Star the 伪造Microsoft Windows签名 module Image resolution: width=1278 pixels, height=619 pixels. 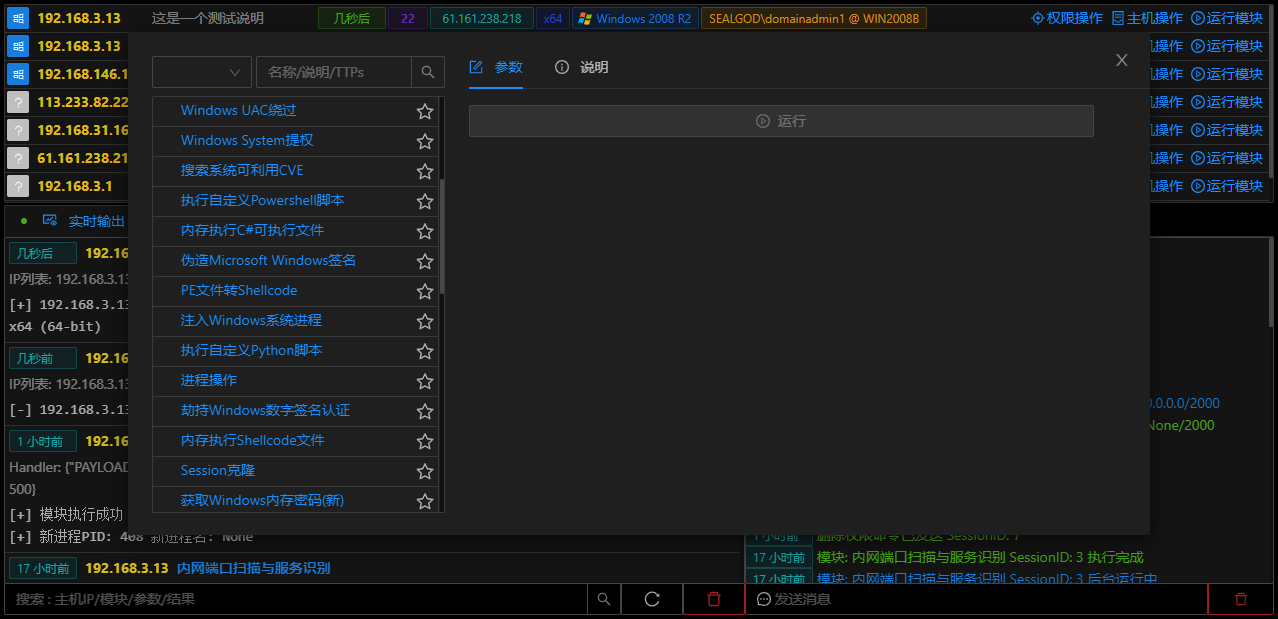click(425, 261)
